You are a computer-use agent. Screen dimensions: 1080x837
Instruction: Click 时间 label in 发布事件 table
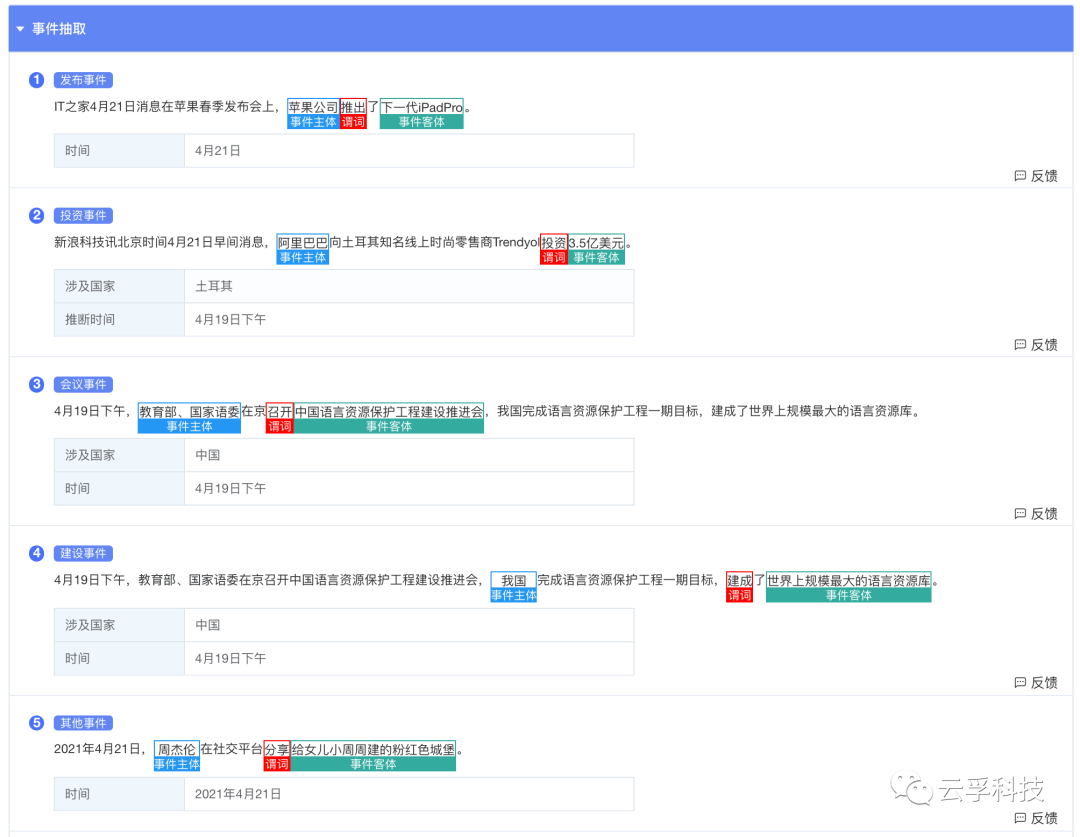pos(77,151)
